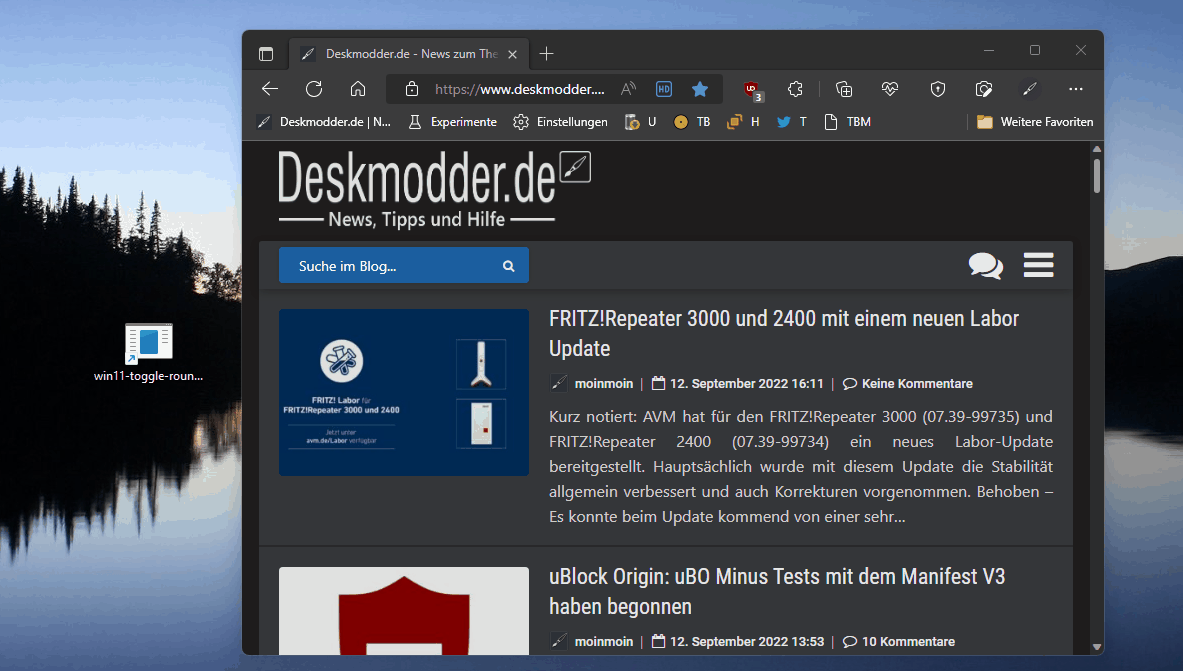Open browser performance heartbeat icon

(x=890, y=89)
